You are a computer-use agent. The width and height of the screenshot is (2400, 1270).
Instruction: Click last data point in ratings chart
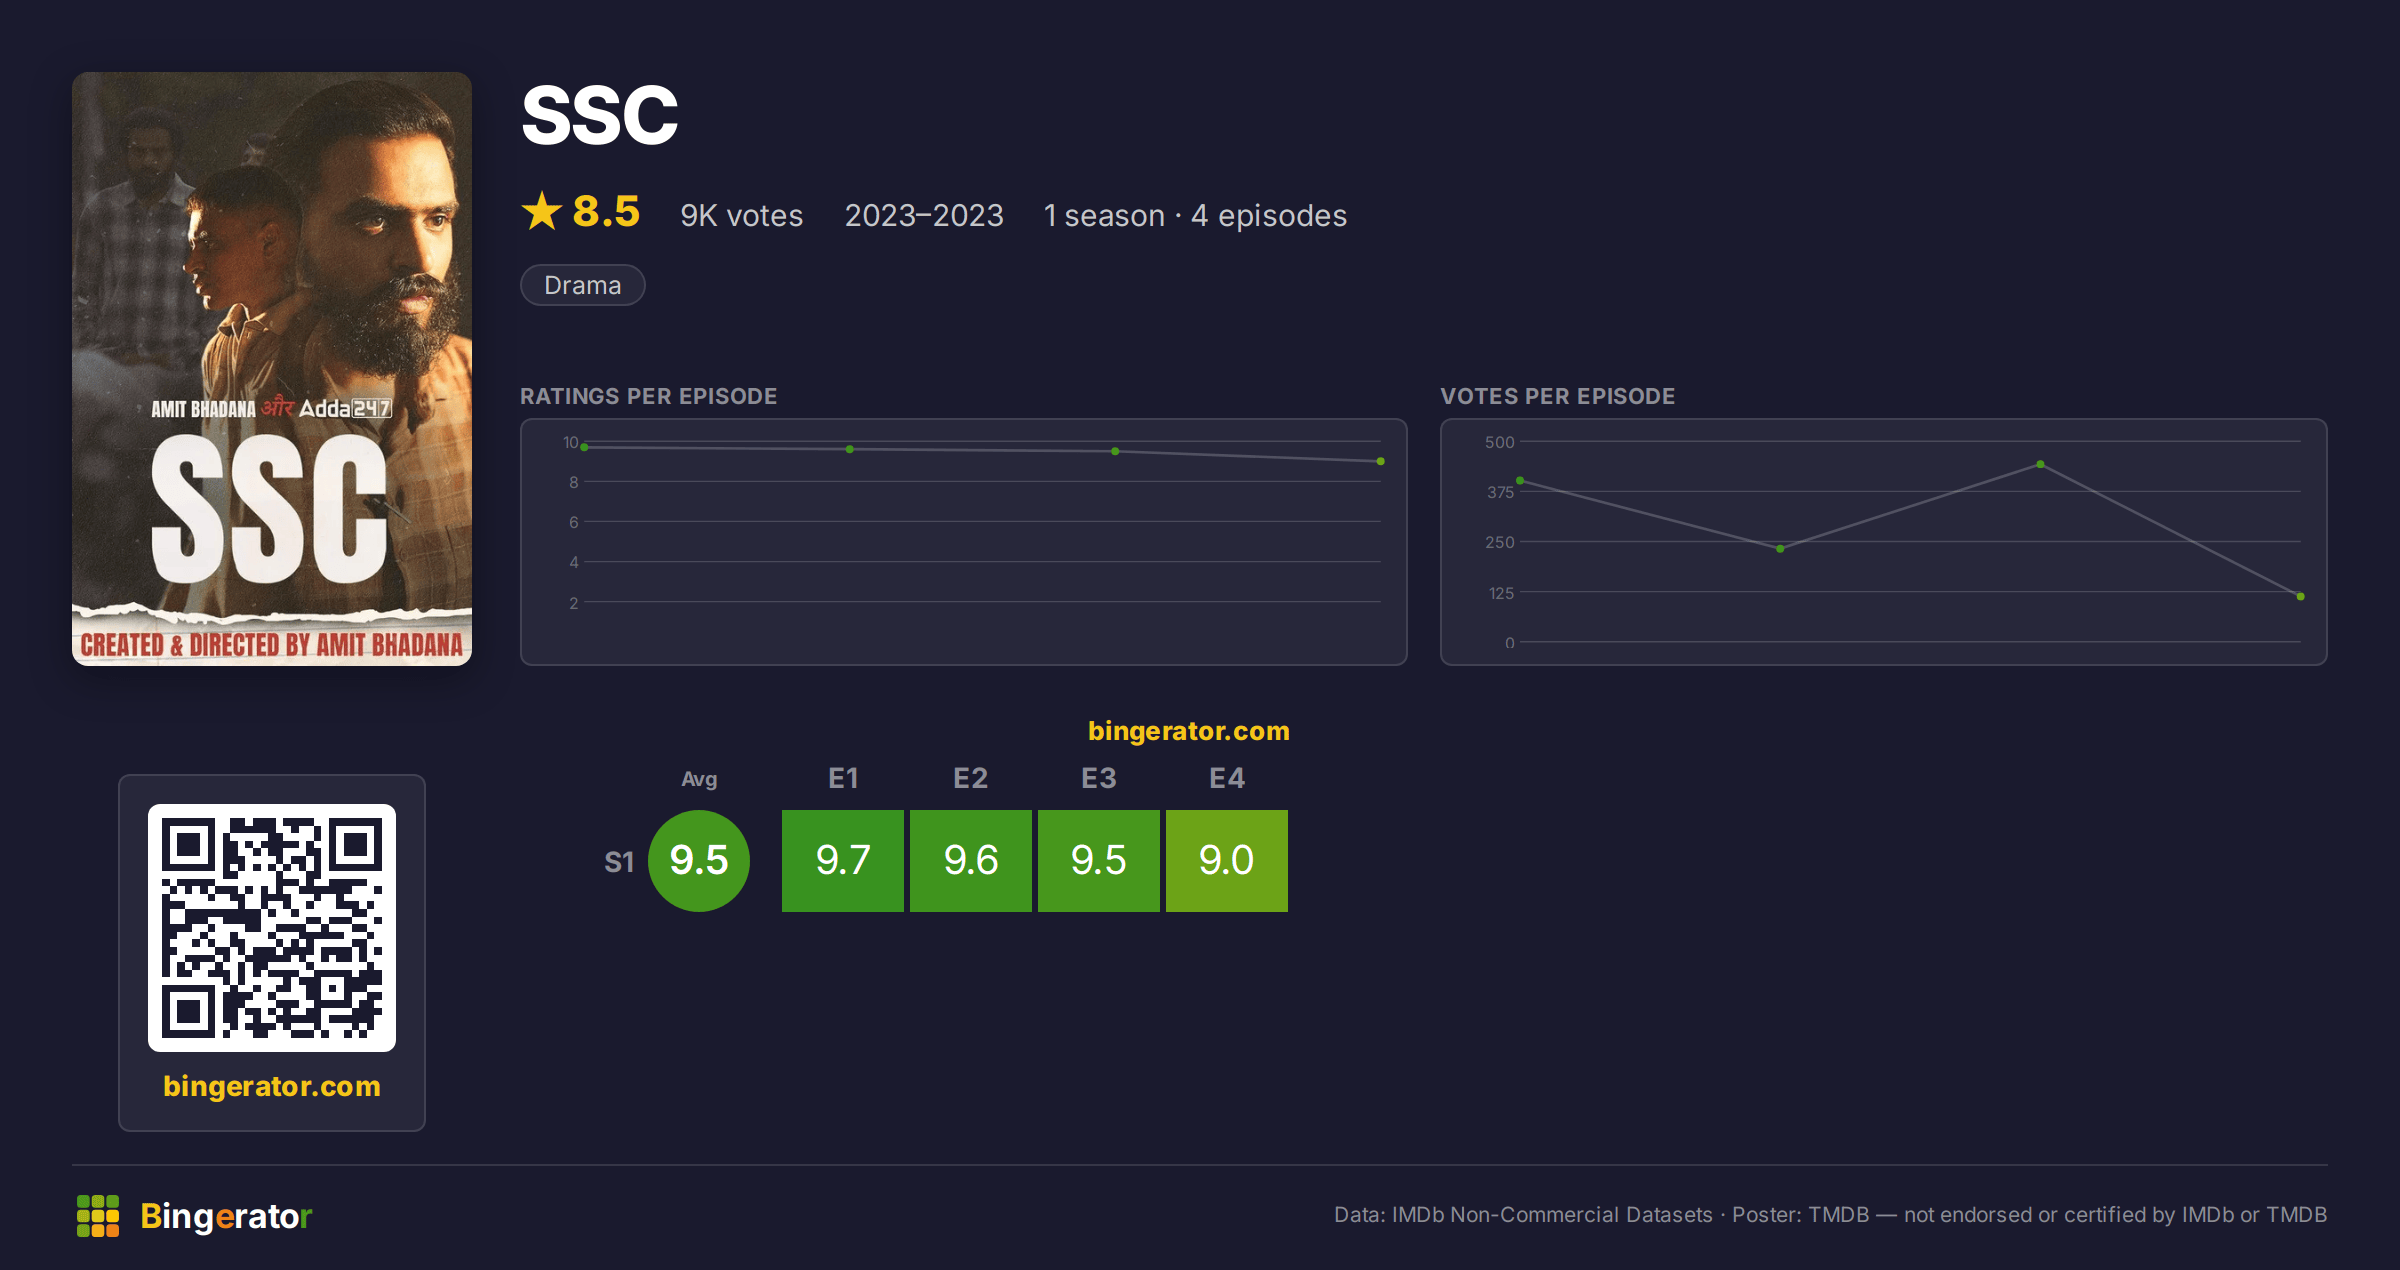coord(1381,461)
